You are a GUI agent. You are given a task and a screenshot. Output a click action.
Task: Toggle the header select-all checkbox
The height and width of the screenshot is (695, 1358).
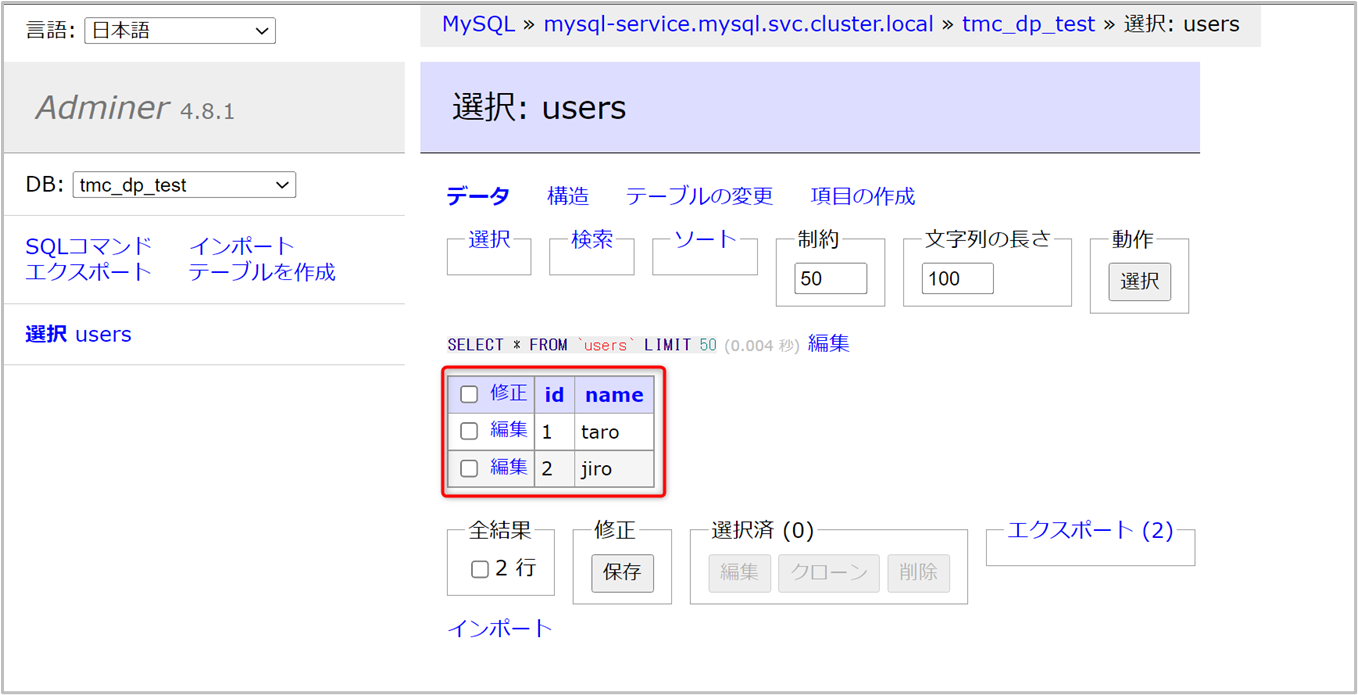469,394
